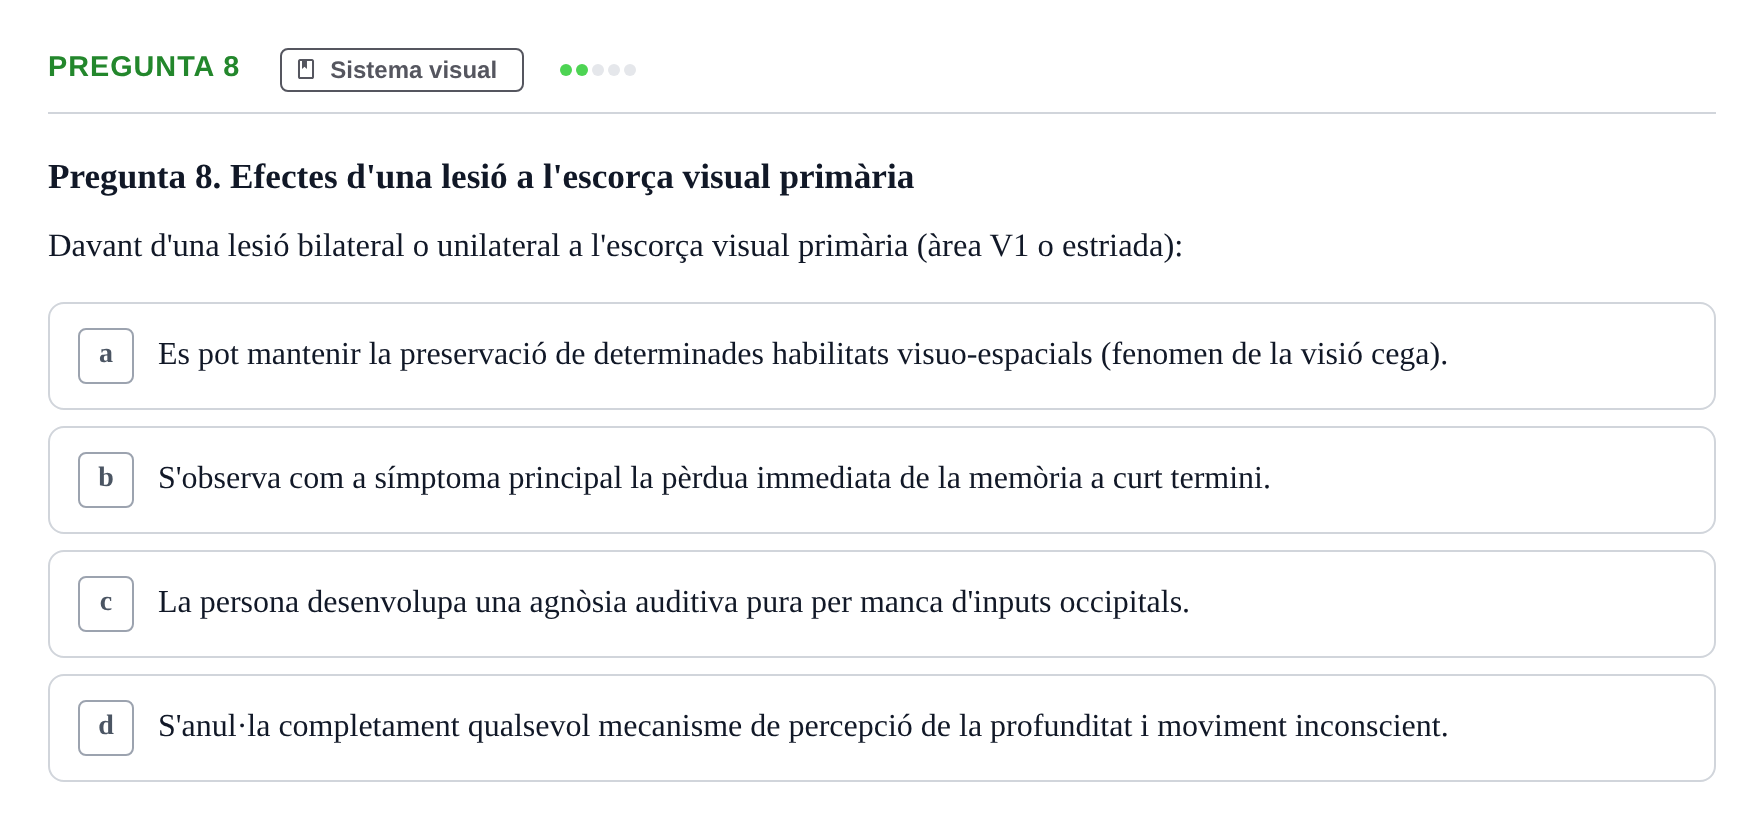Click the letter c answer badge
The height and width of the screenshot is (830, 1764).
106,604
